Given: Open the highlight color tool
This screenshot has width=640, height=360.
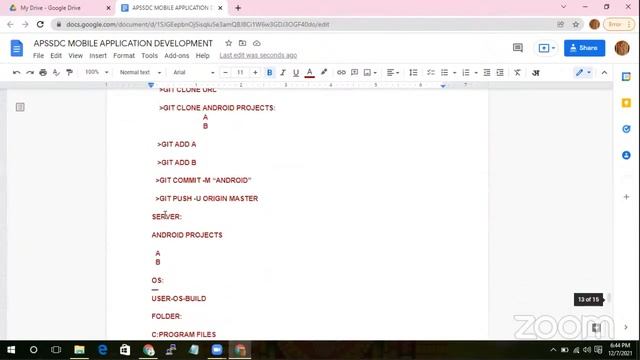Looking at the screenshot, I should pyautogui.click(x=324, y=72).
